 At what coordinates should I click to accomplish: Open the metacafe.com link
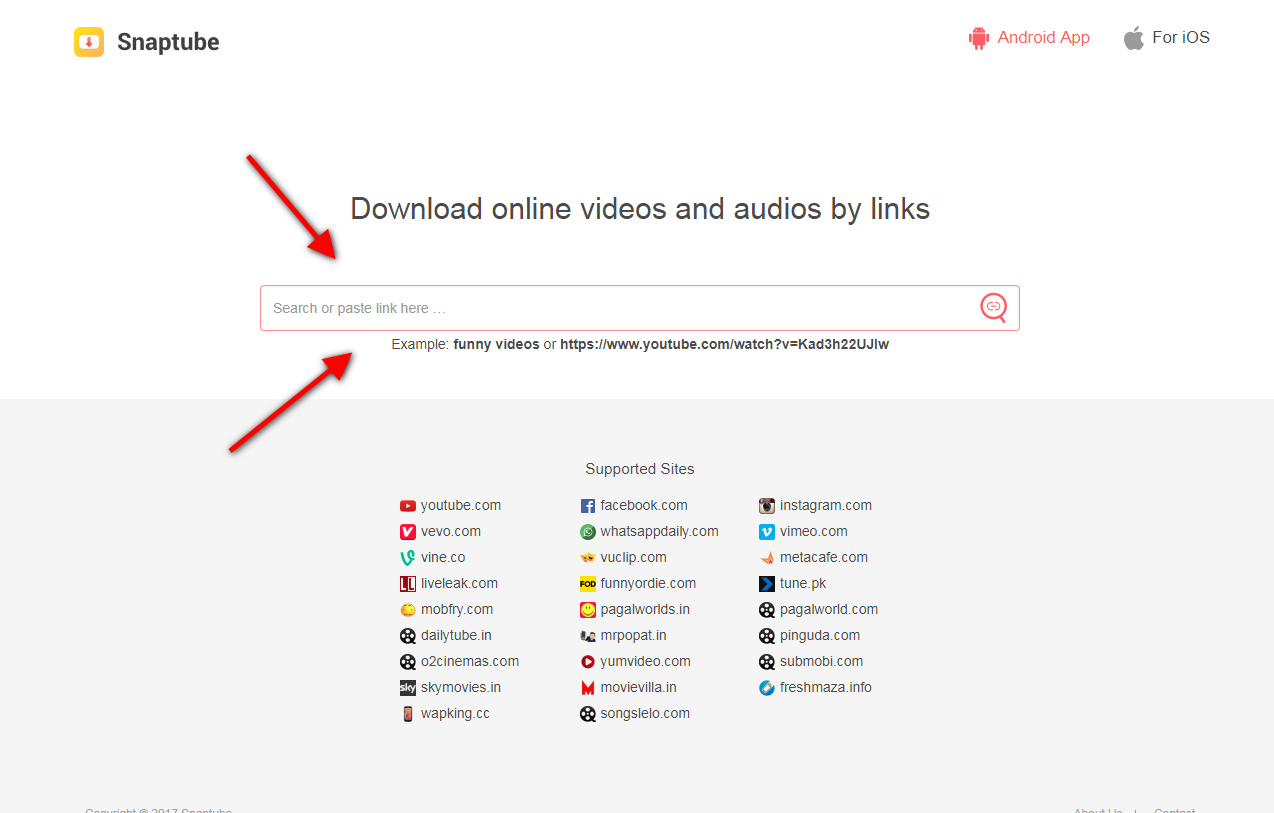[824, 557]
